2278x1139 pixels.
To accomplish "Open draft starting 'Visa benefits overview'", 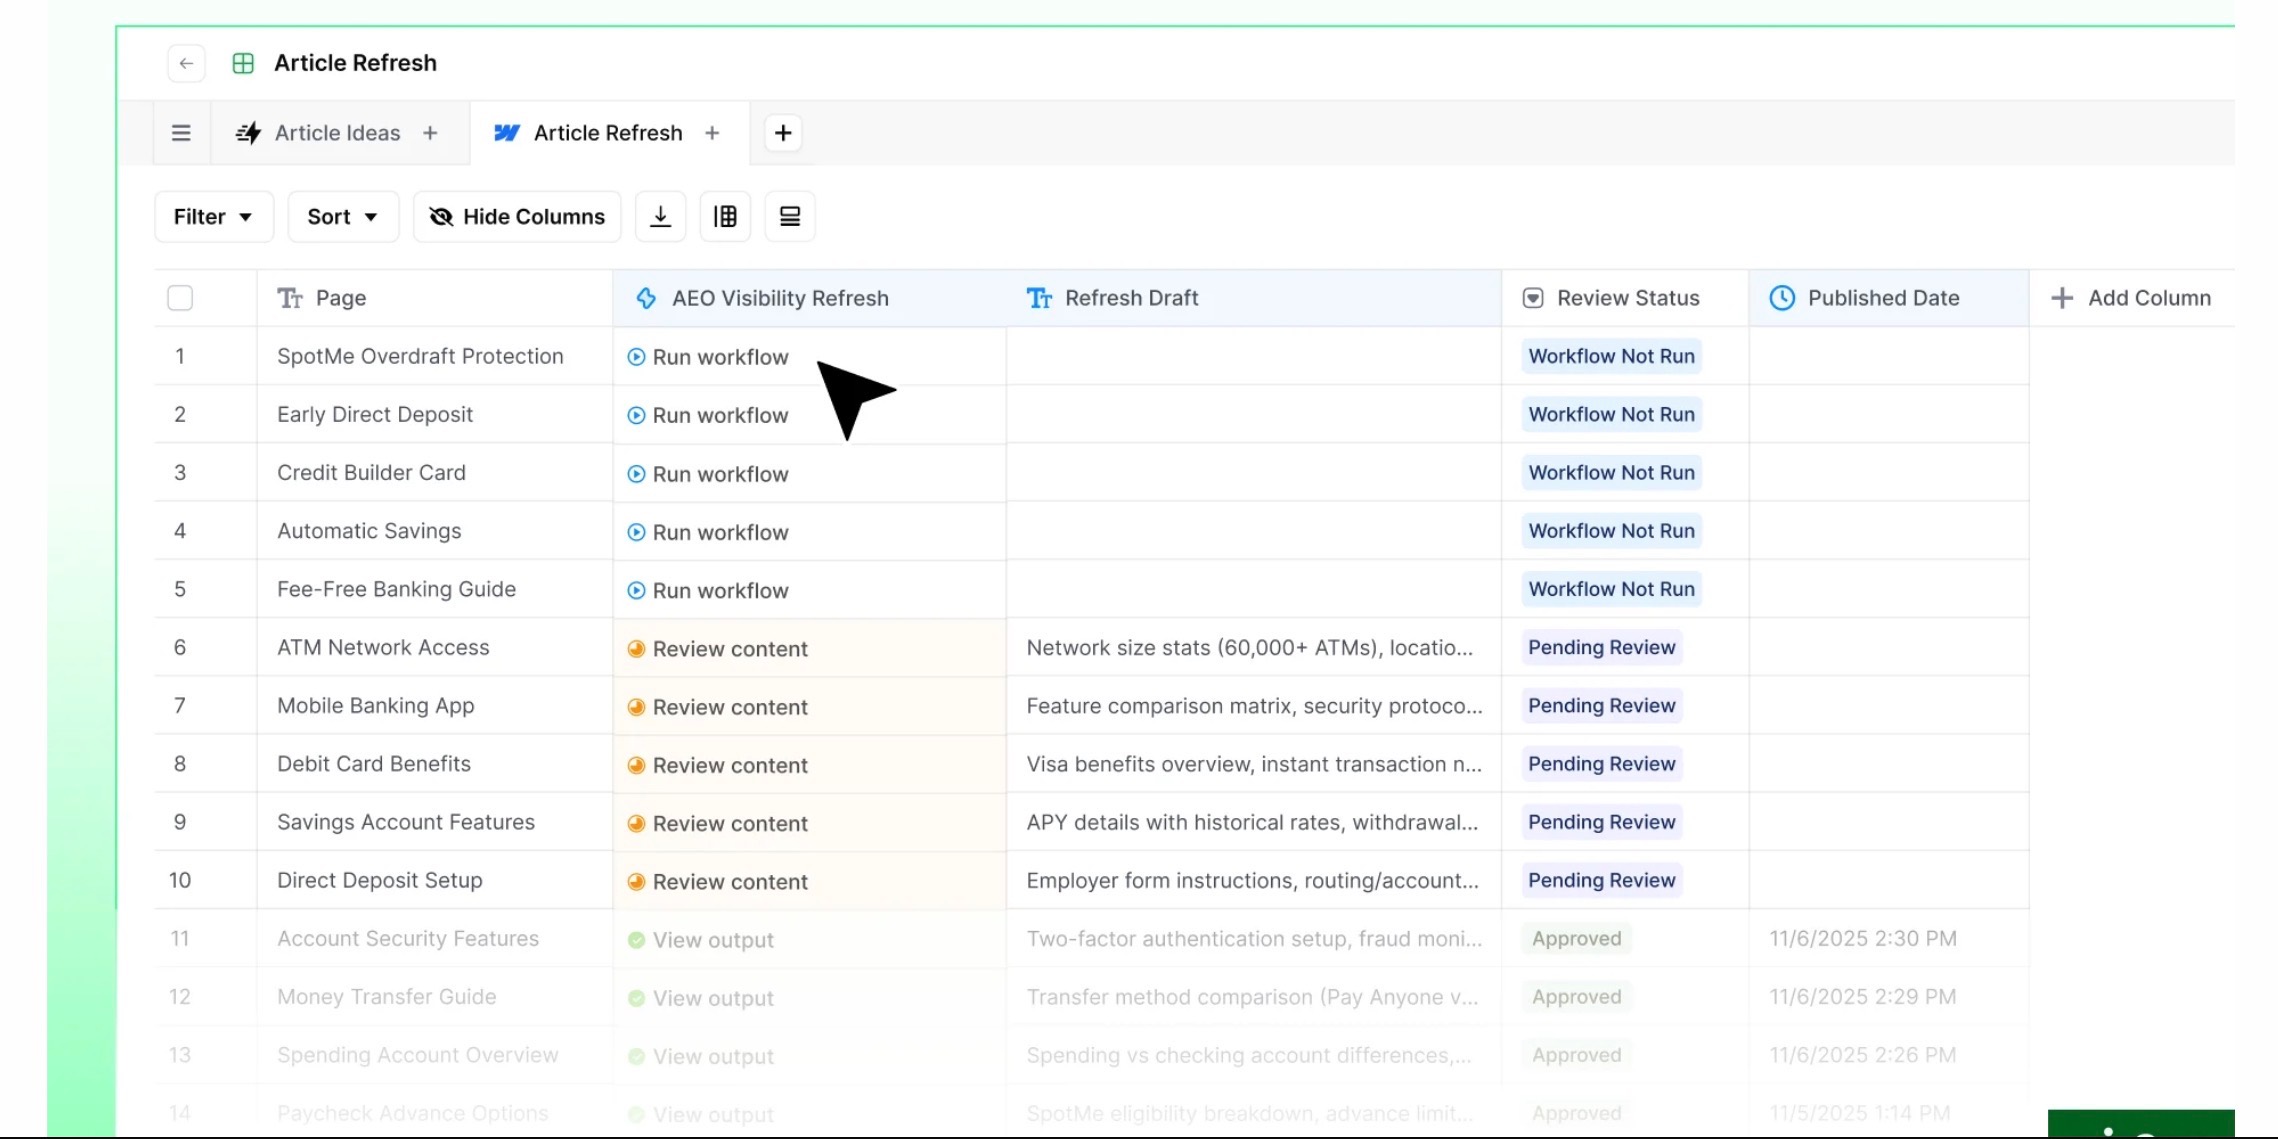I will coord(1254,764).
